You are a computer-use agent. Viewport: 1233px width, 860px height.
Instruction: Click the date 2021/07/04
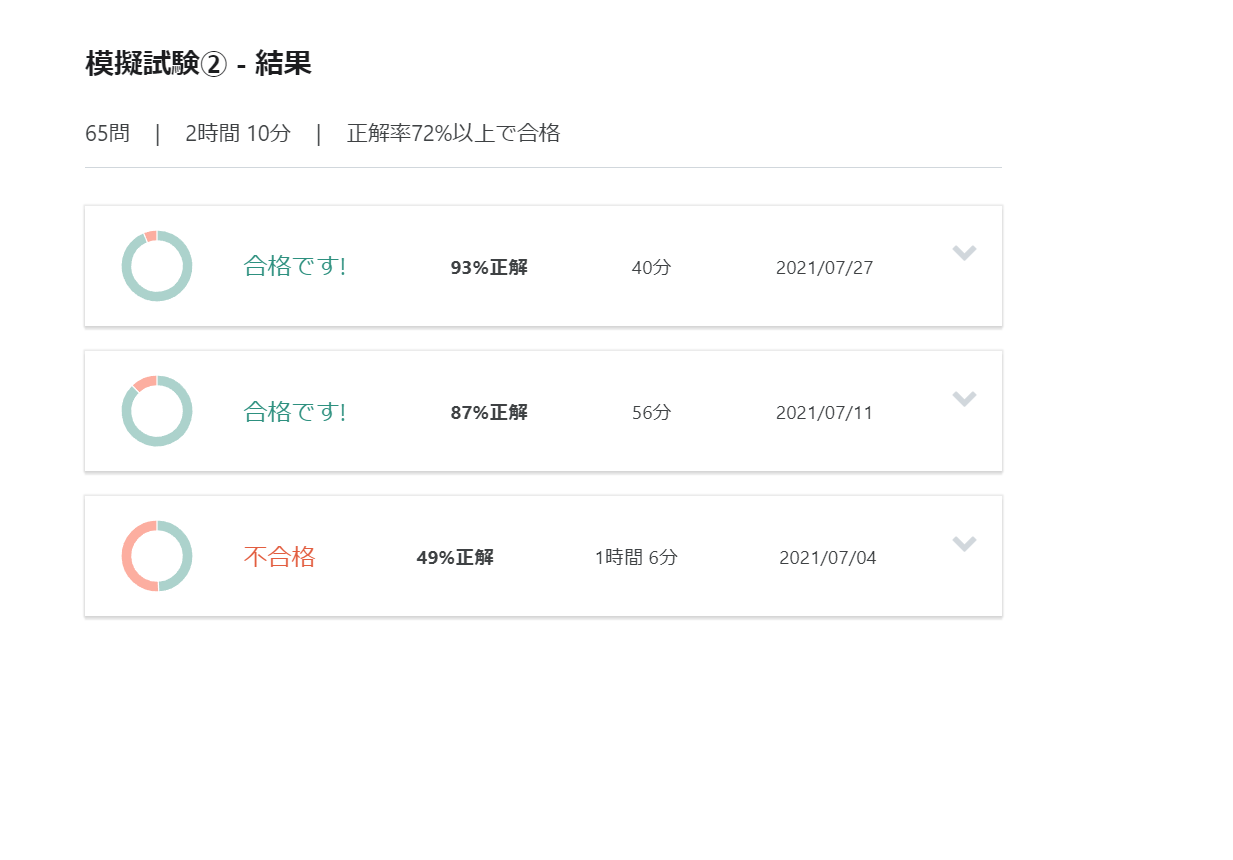pos(827,558)
